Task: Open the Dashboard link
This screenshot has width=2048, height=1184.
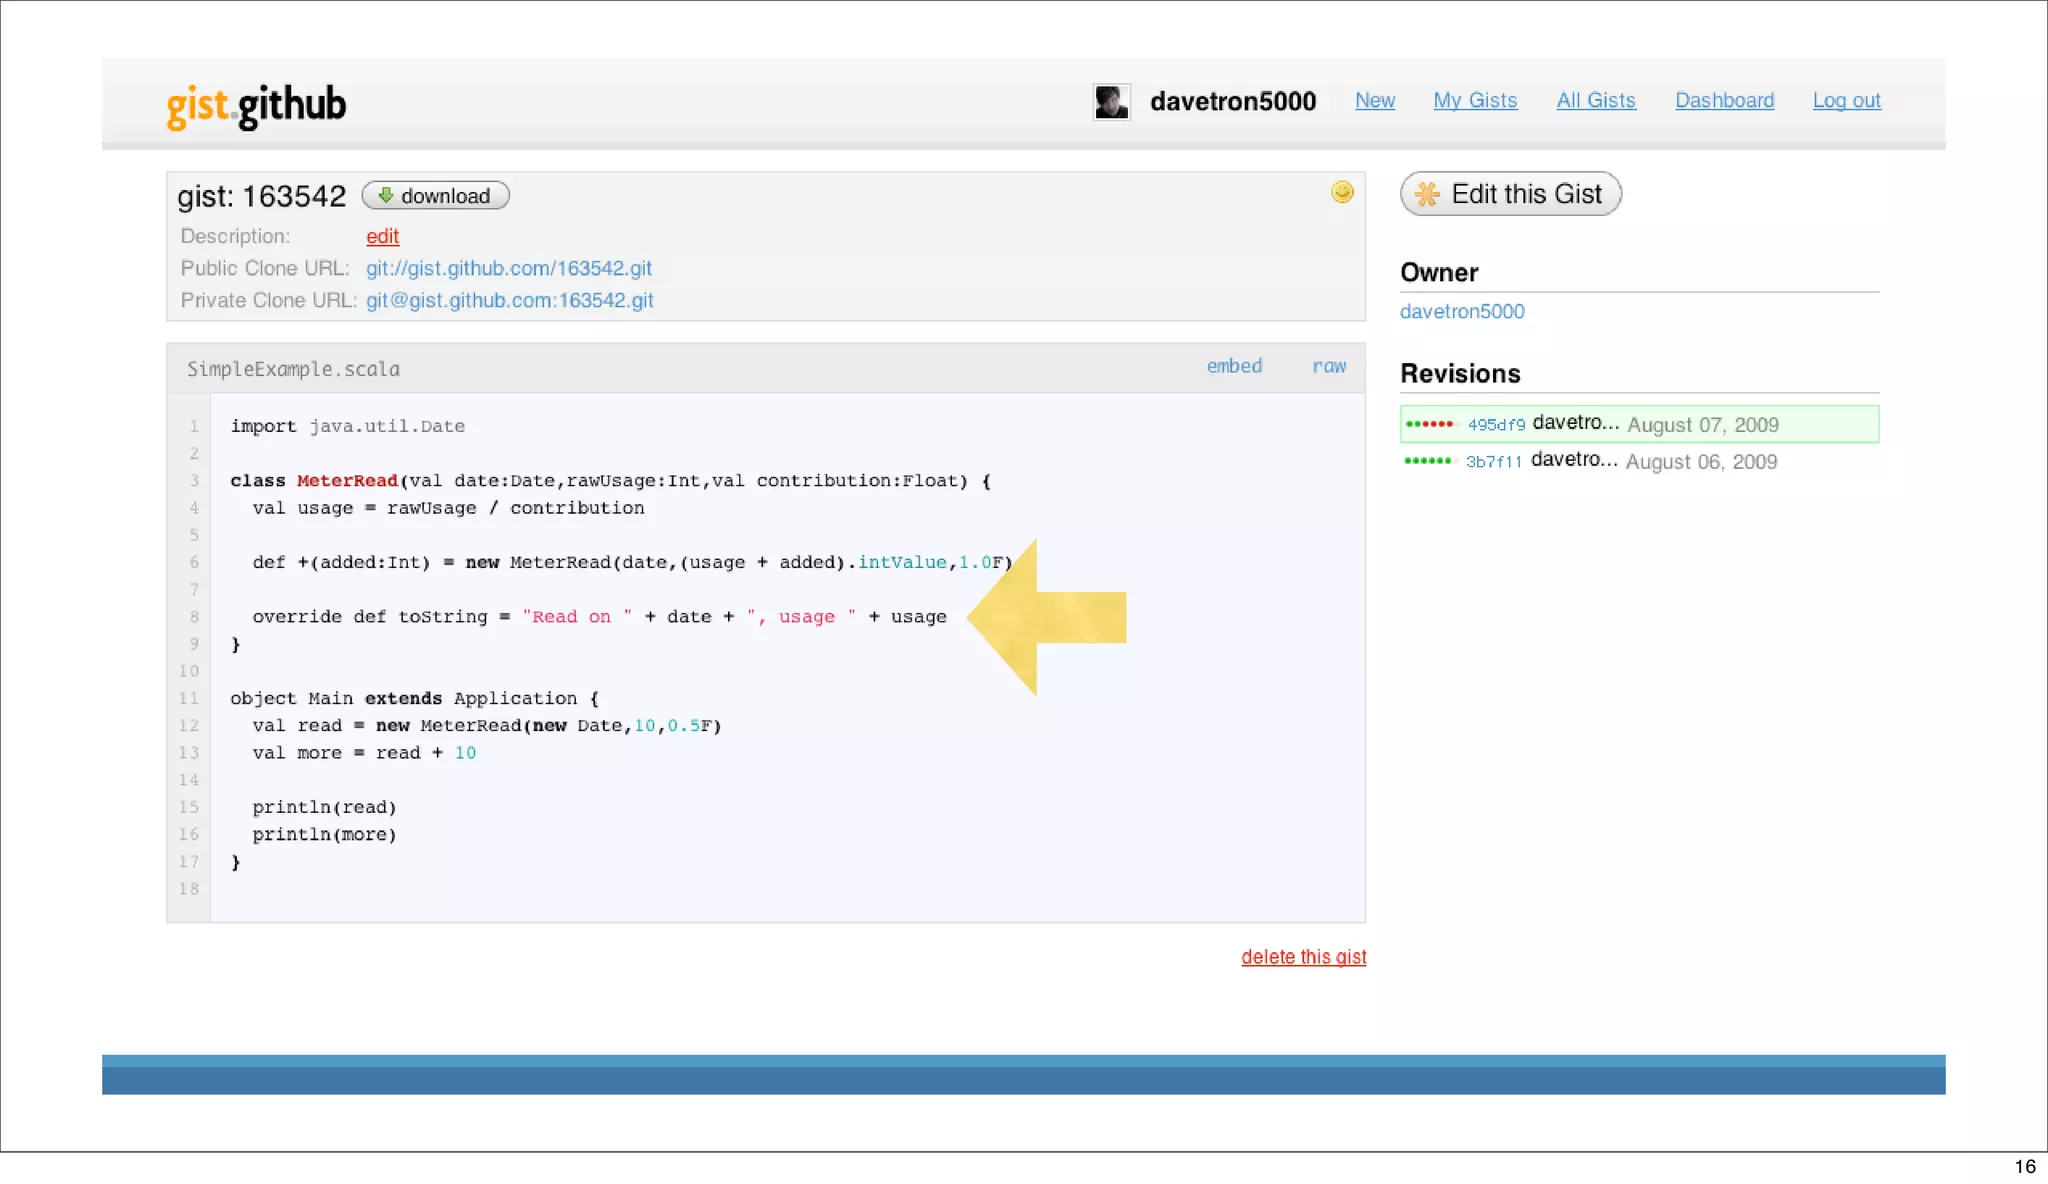Action: pos(1725,101)
